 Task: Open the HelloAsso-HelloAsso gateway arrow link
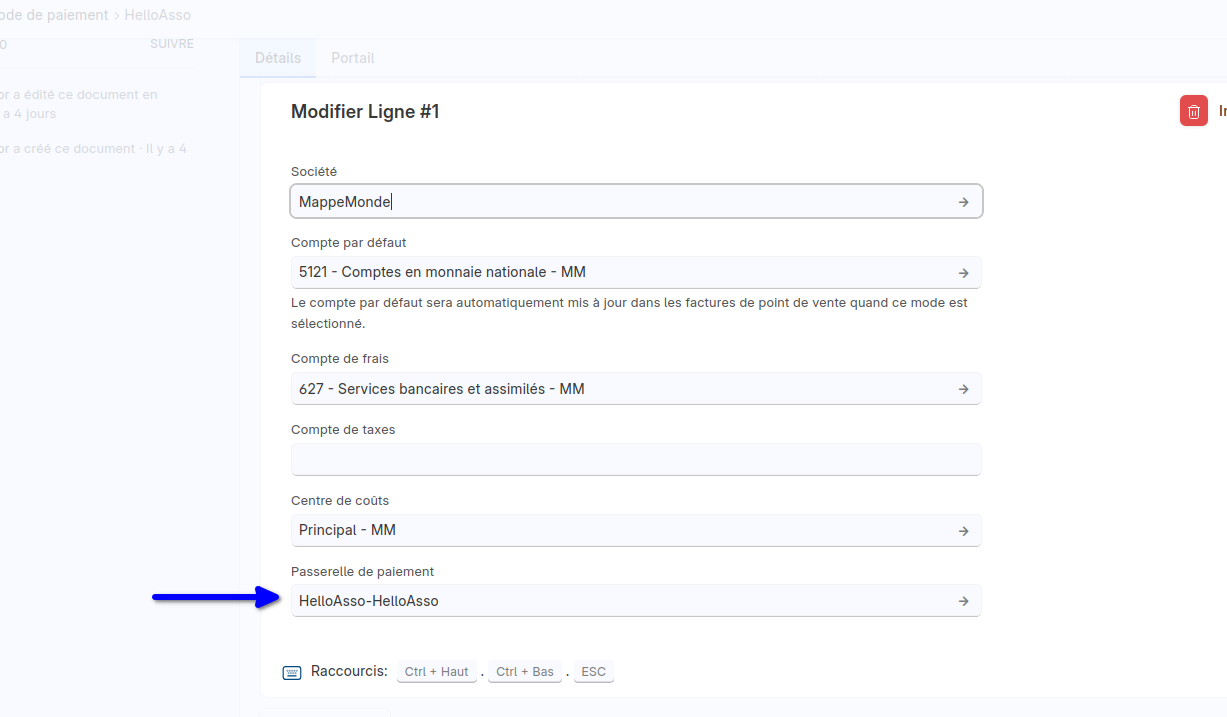pyautogui.click(x=963, y=601)
